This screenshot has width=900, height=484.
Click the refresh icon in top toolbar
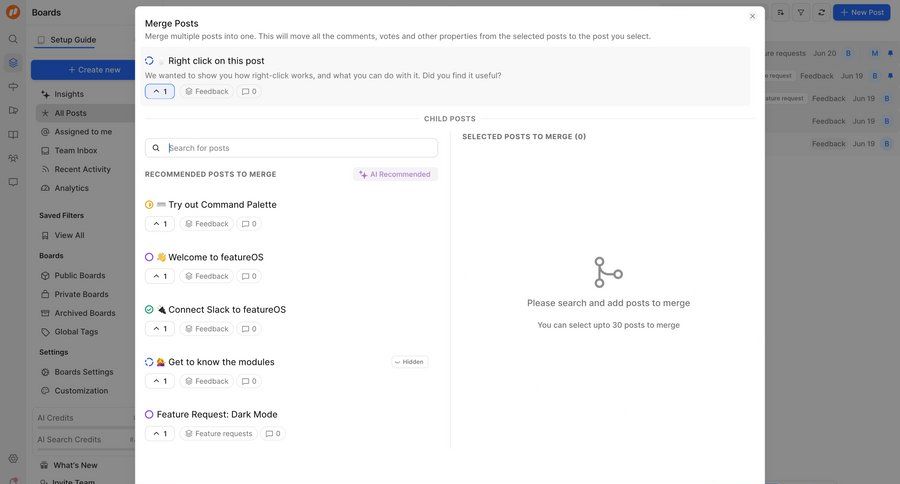click(821, 12)
